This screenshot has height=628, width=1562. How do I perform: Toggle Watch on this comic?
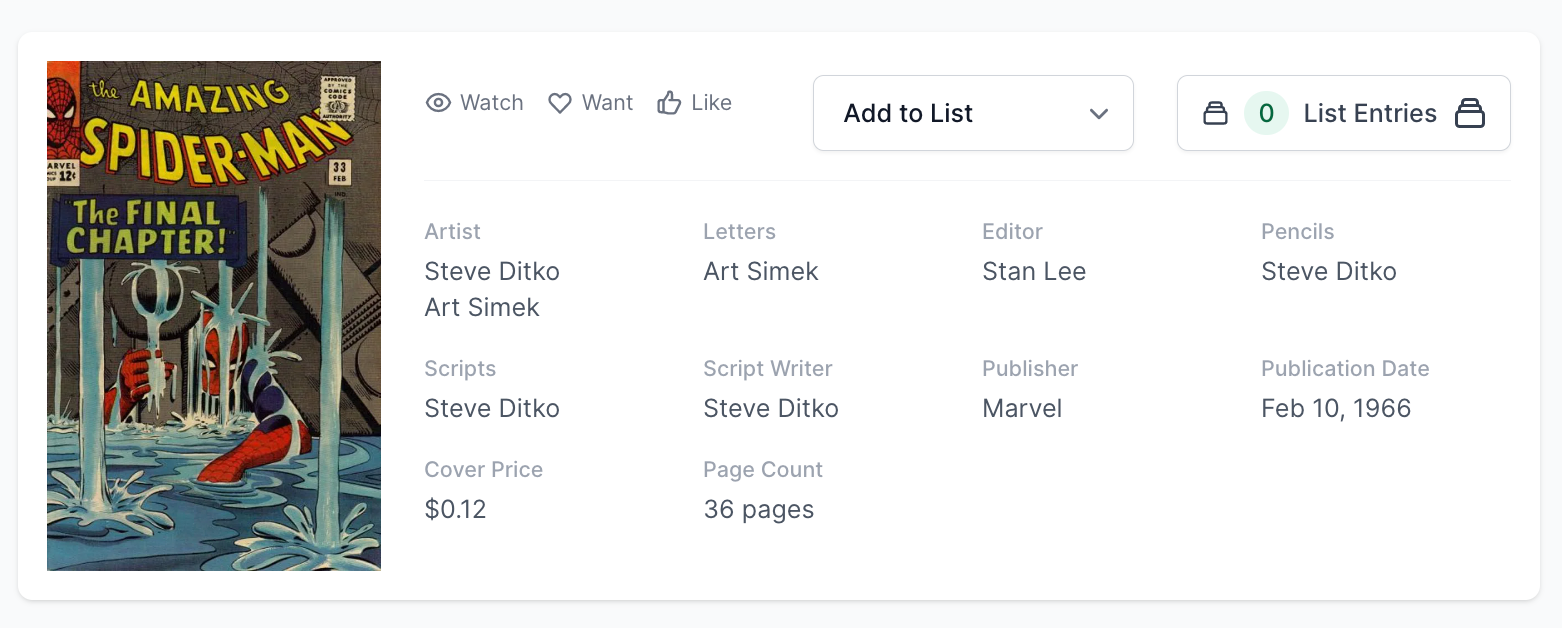[475, 103]
